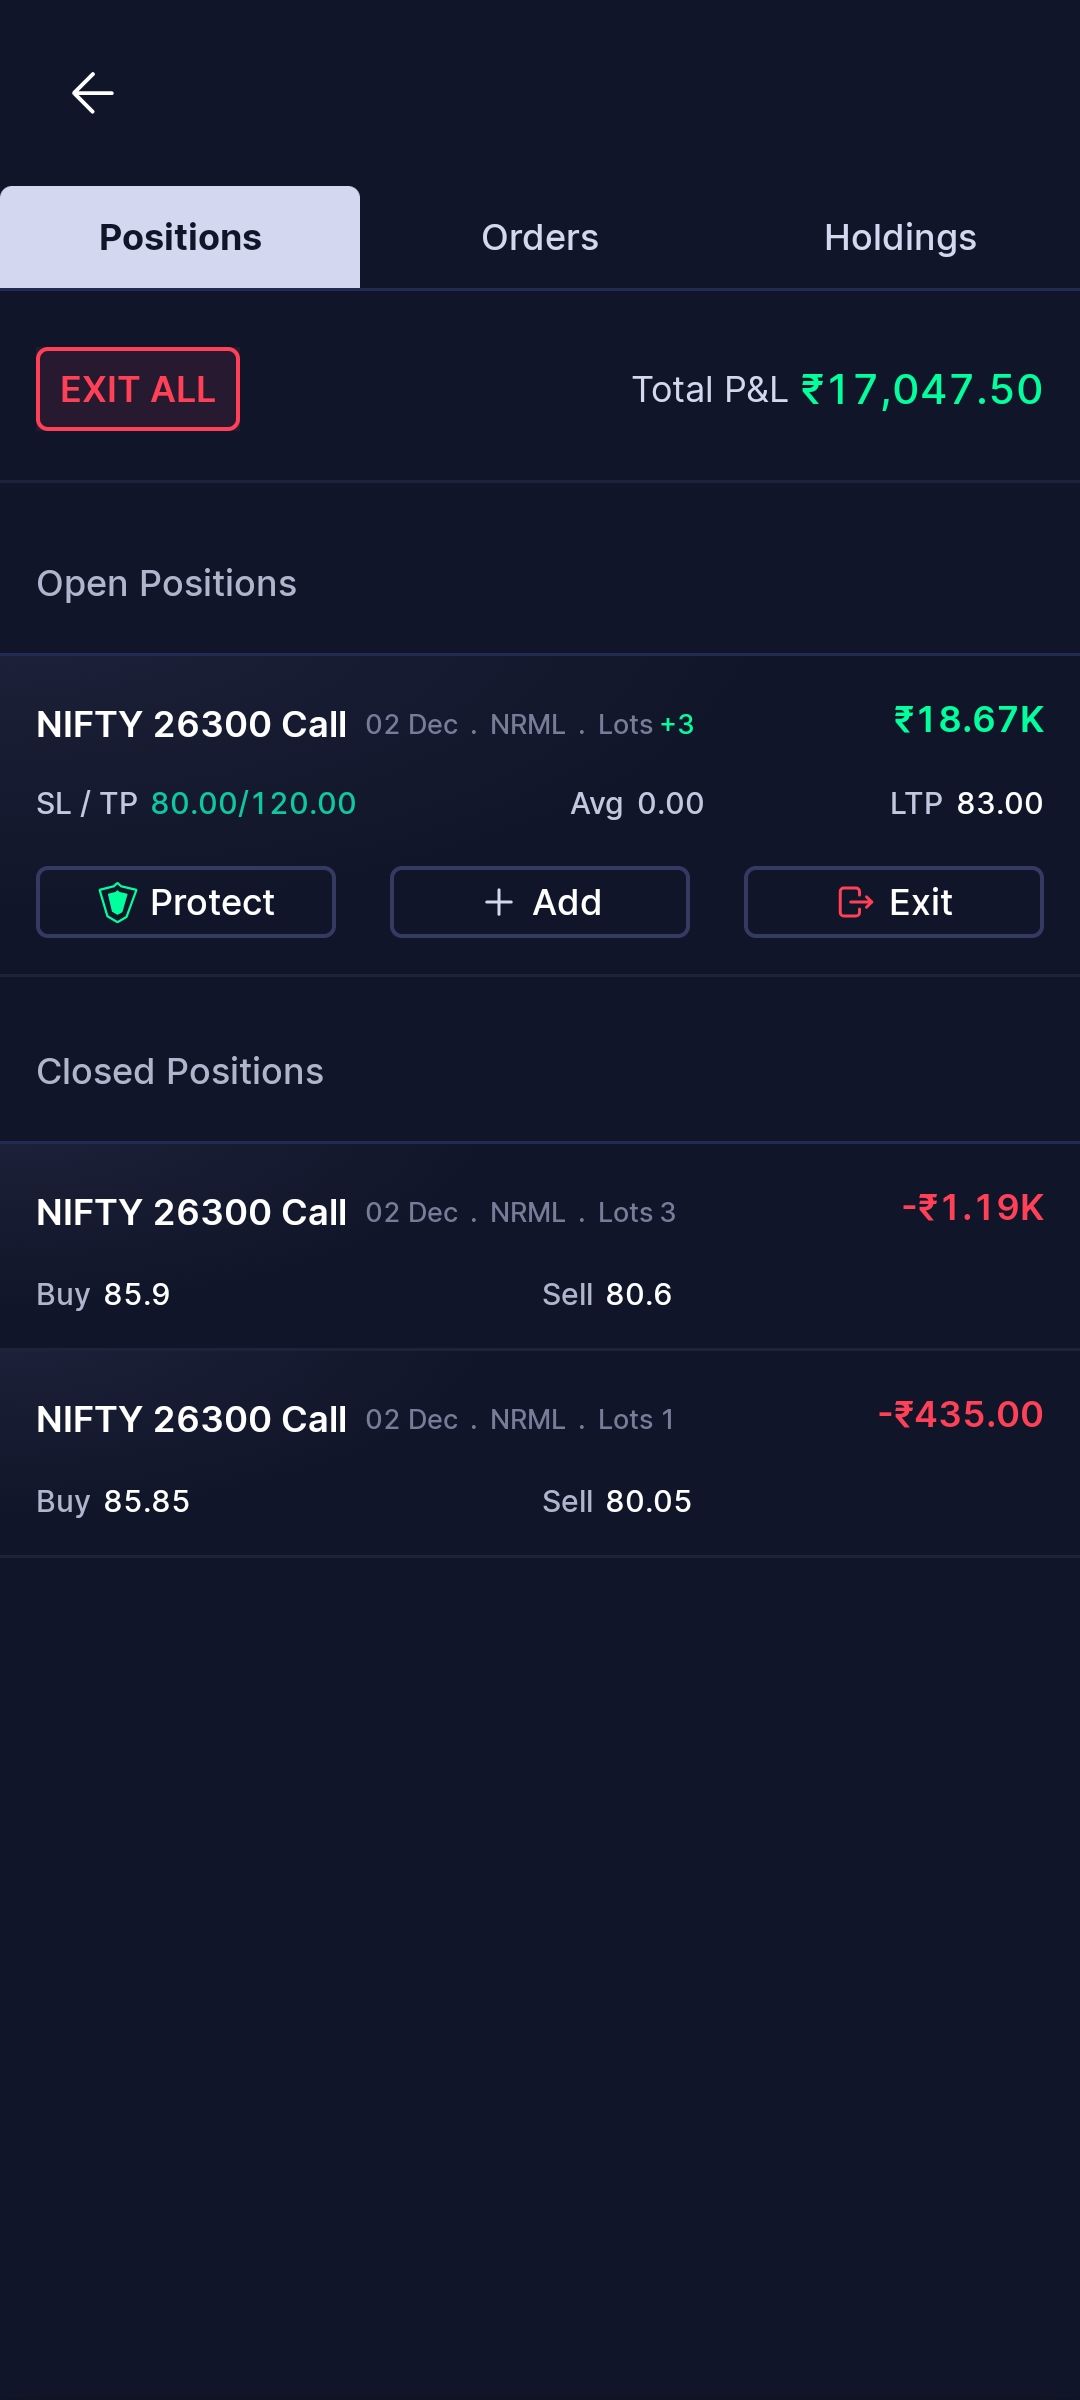This screenshot has width=1080, height=2400.
Task: Tap the -₹1.19K loss value
Action: (973, 1207)
